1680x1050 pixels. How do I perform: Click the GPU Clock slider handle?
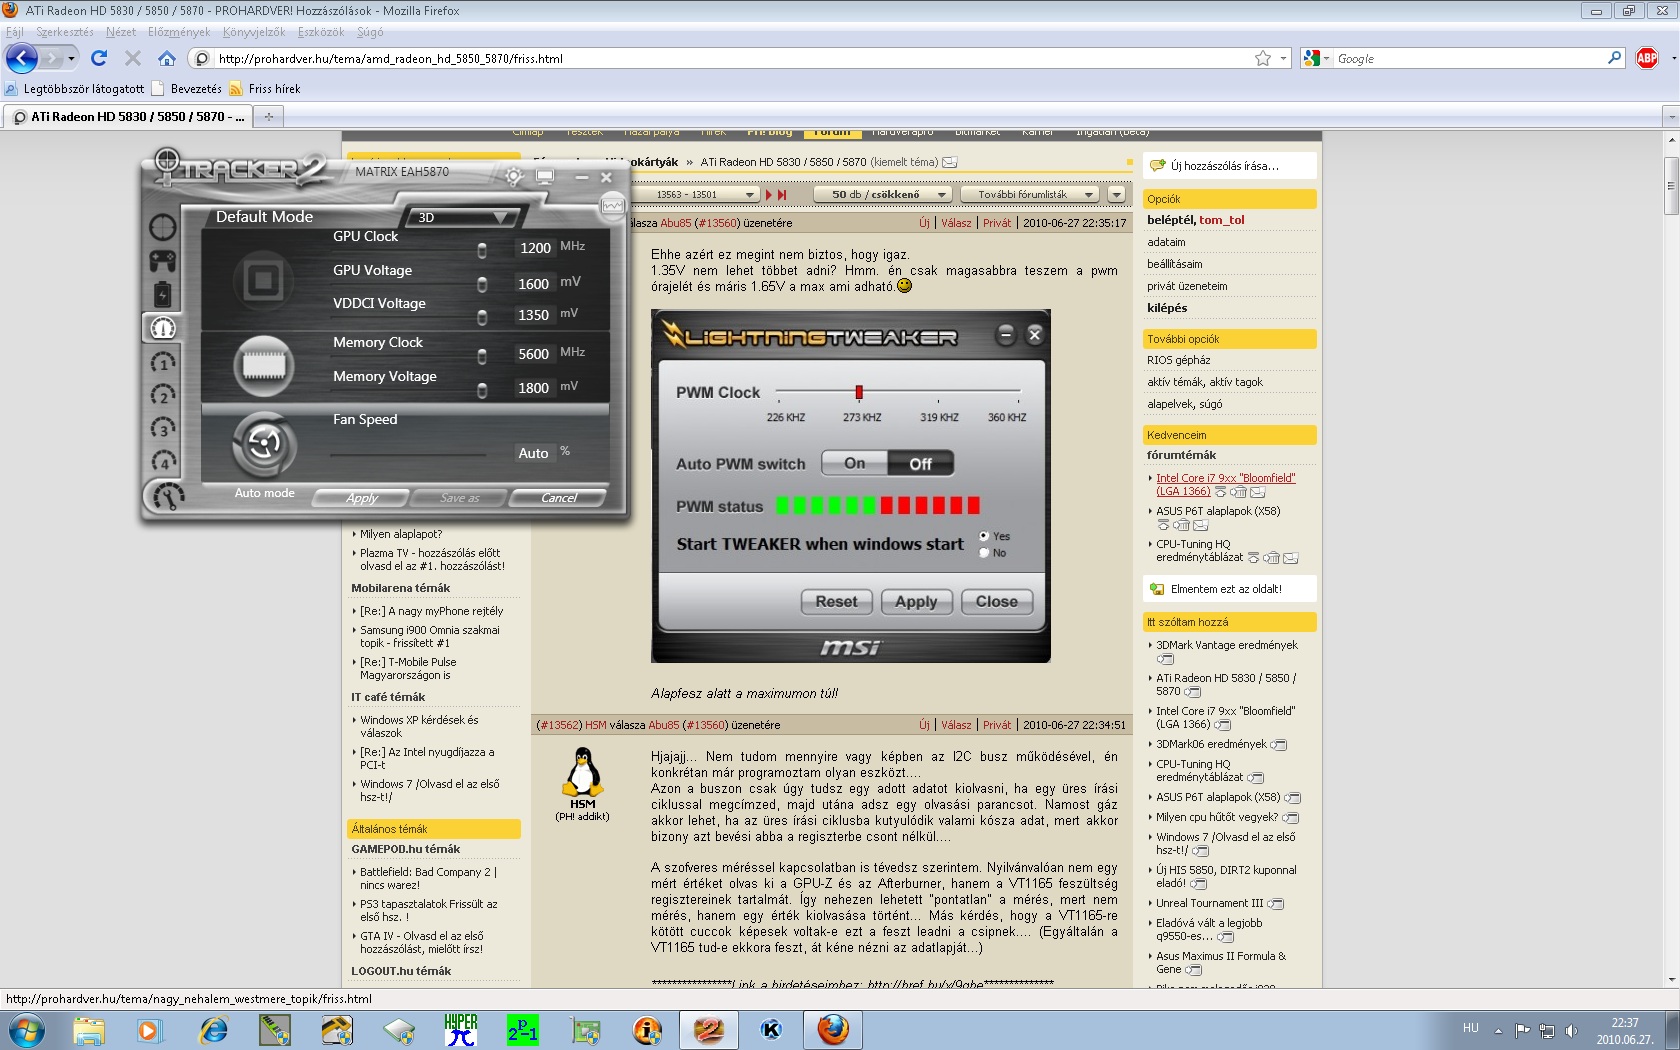pos(482,250)
